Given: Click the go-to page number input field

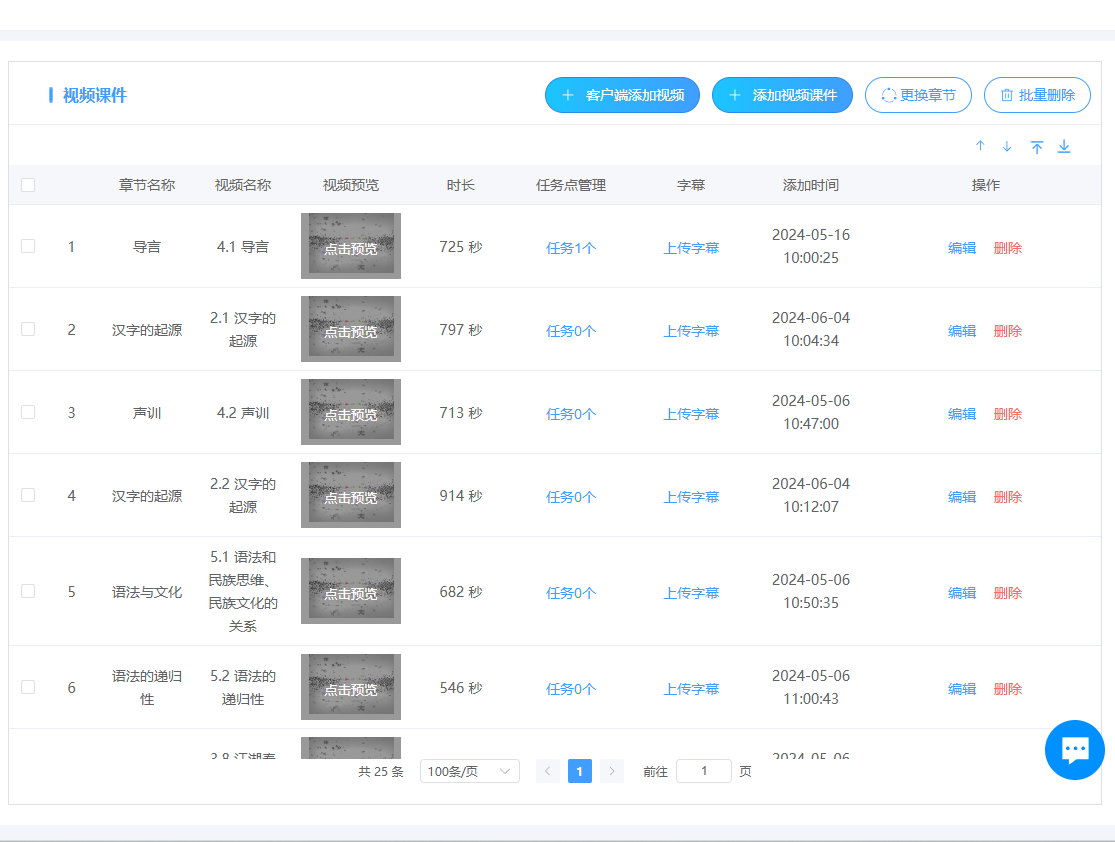Looking at the screenshot, I should point(703,771).
